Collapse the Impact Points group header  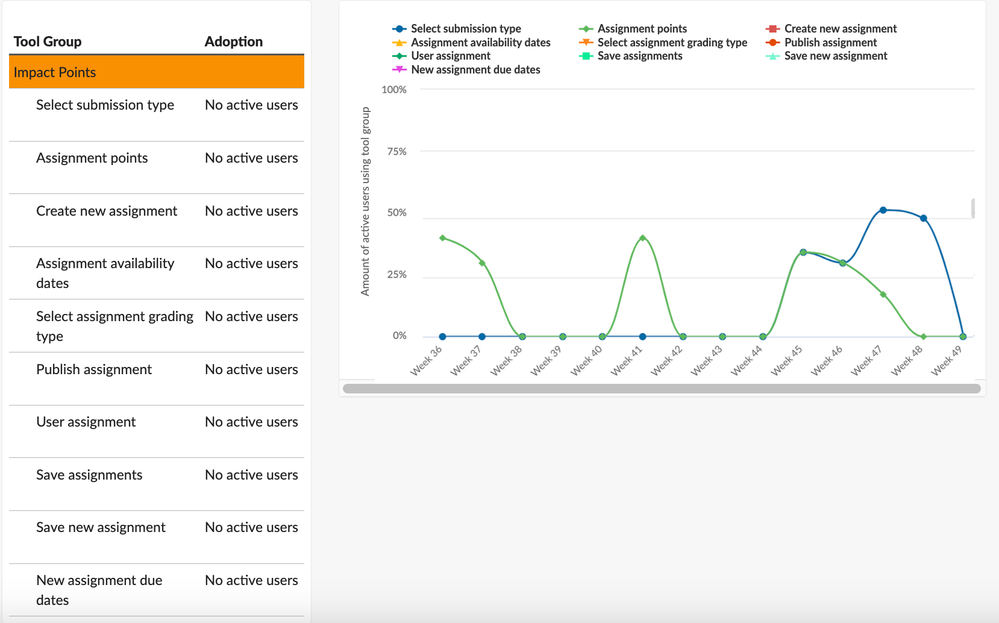156,72
